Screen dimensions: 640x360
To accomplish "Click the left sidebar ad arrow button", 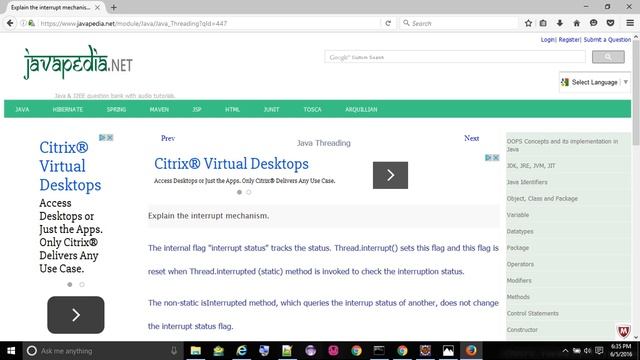I will point(76,315).
